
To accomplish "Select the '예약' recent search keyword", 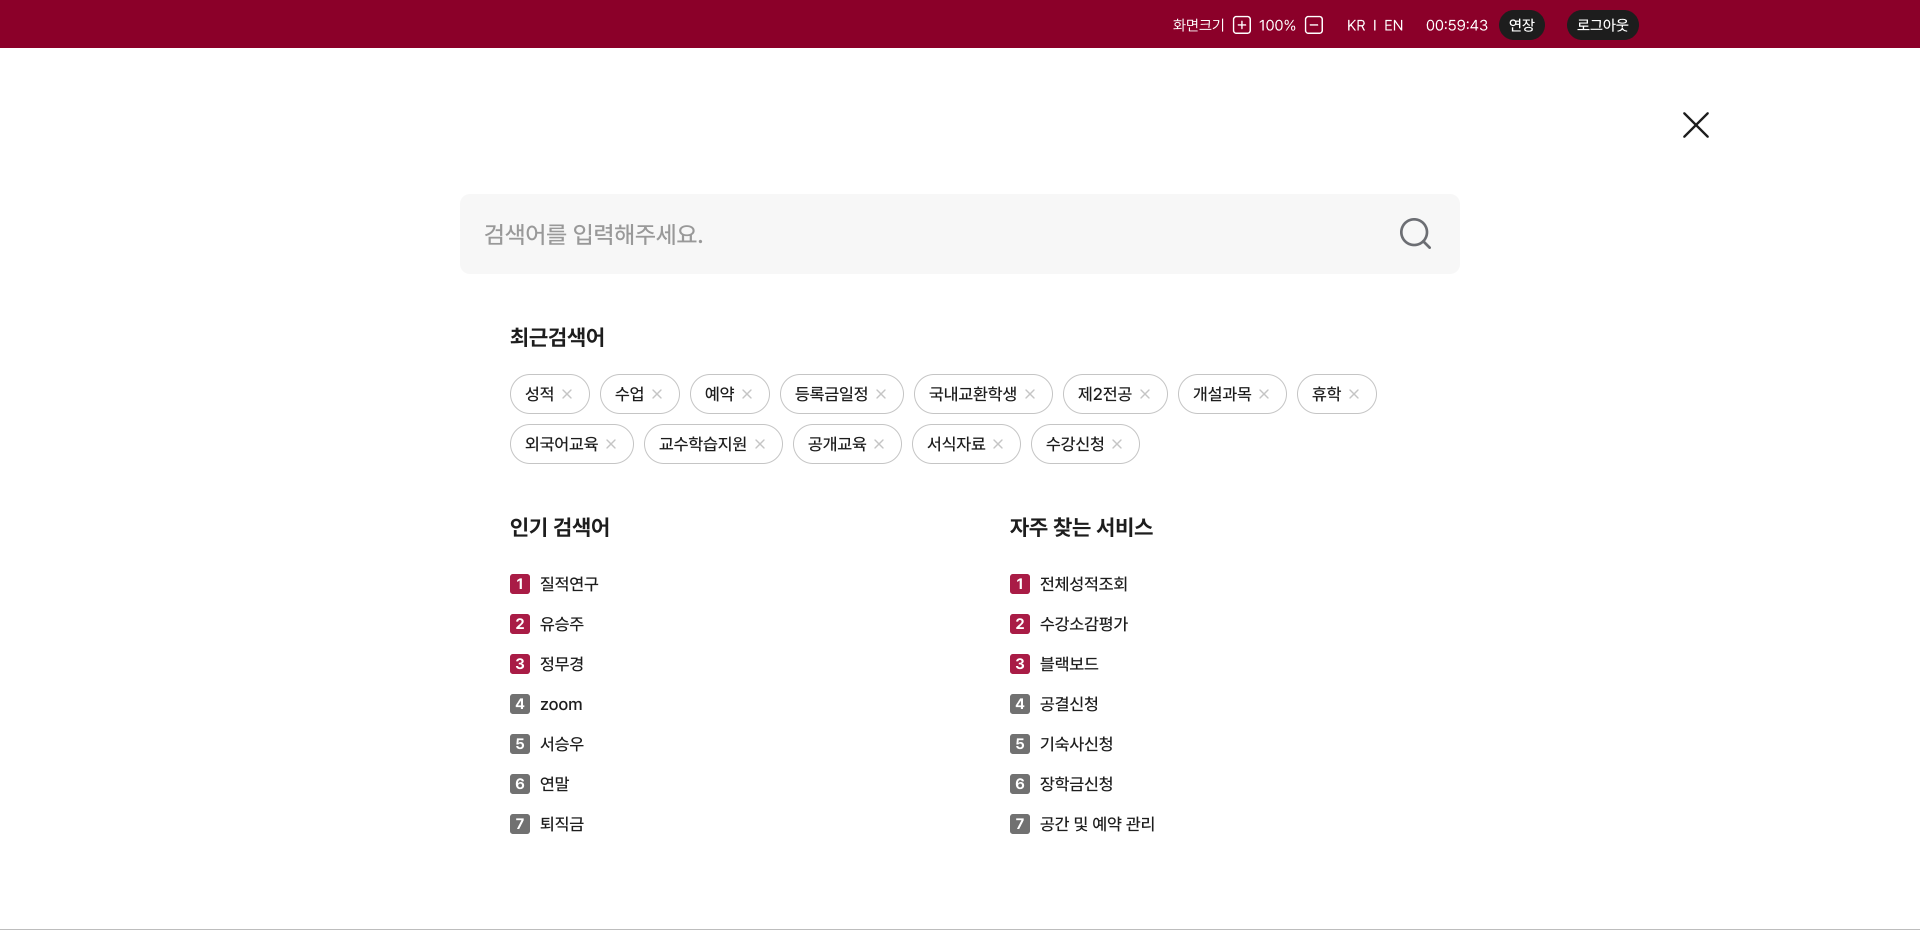I will pyautogui.click(x=718, y=393).
